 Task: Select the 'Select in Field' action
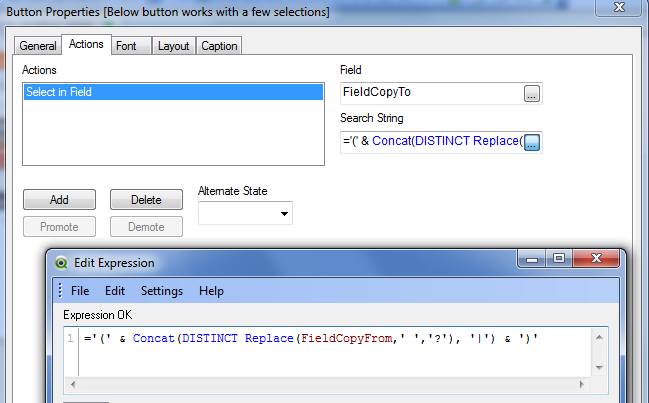coord(172,92)
